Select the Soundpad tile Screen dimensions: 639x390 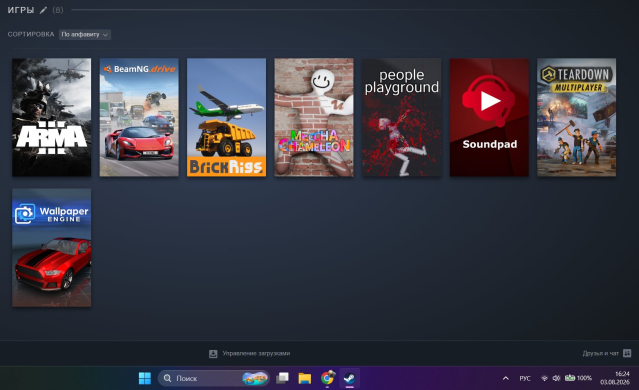(x=489, y=117)
